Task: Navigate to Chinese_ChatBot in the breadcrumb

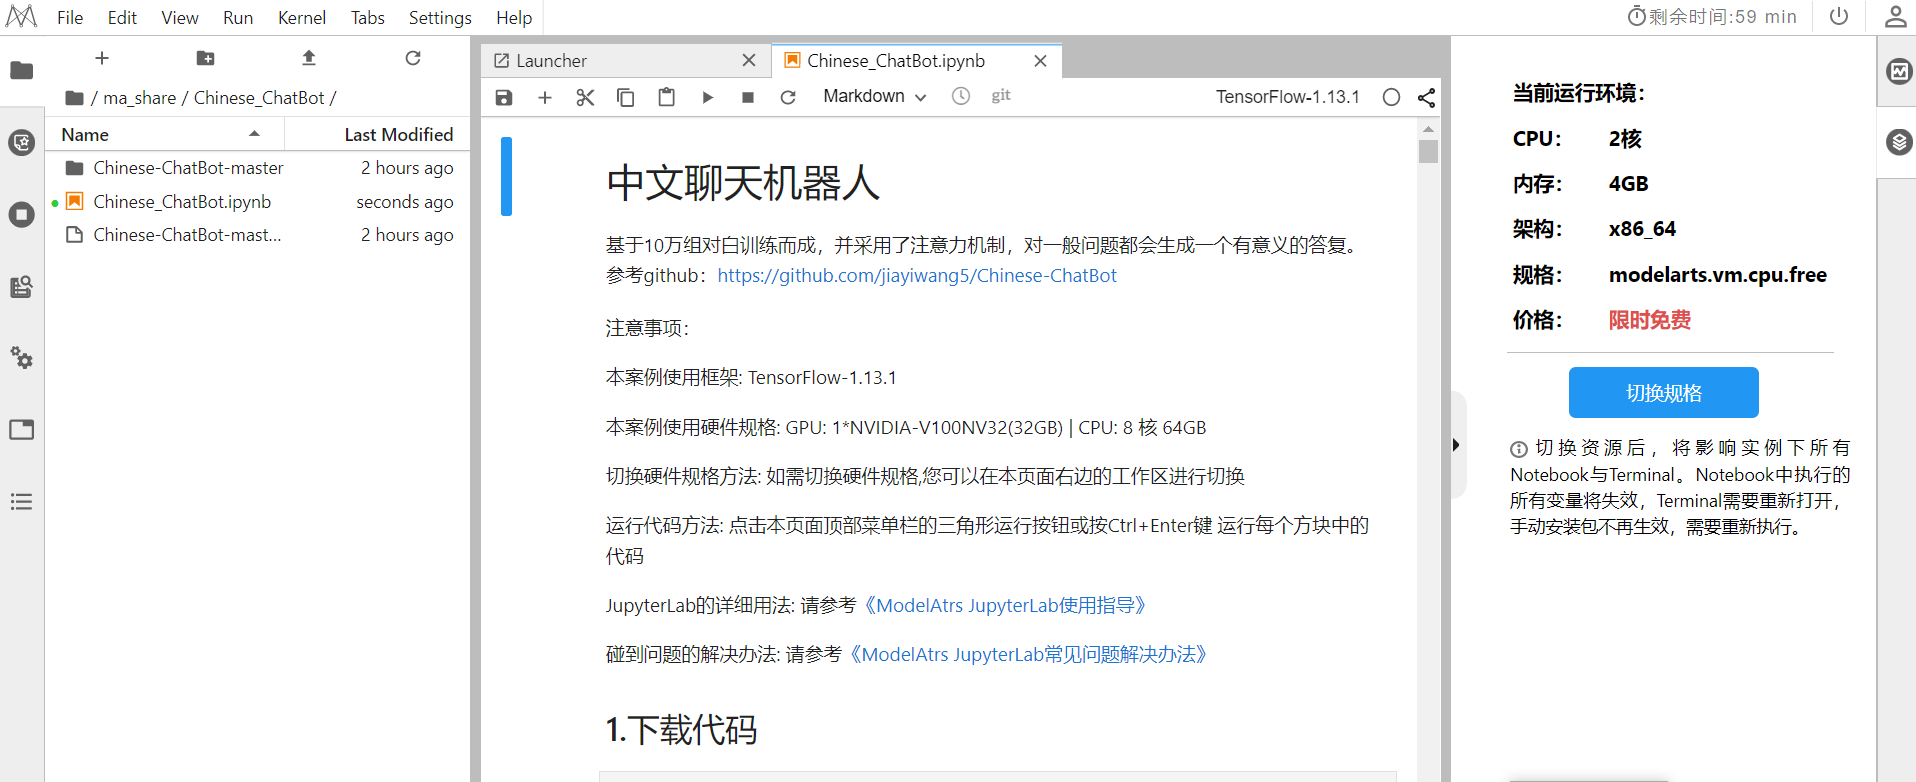Action: (259, 98)
